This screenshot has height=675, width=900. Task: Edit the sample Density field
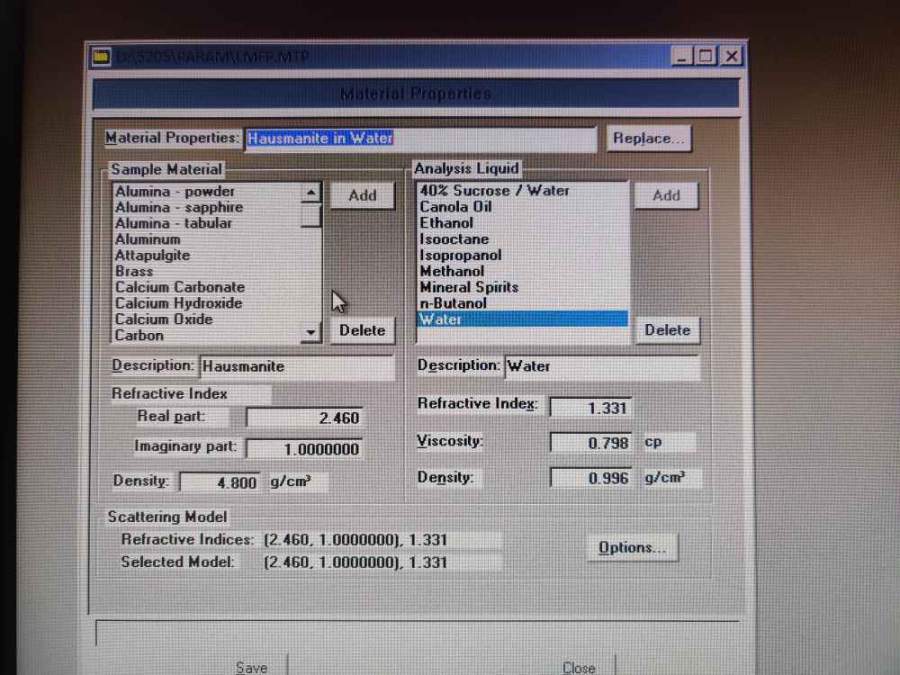click(221, 482)
